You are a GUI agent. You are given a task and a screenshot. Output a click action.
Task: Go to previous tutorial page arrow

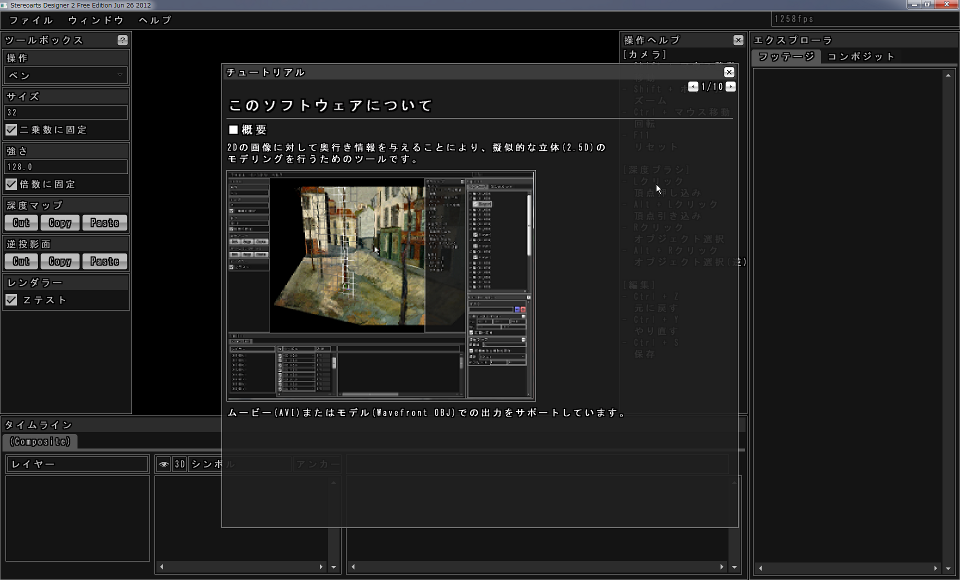pos(693,87)
